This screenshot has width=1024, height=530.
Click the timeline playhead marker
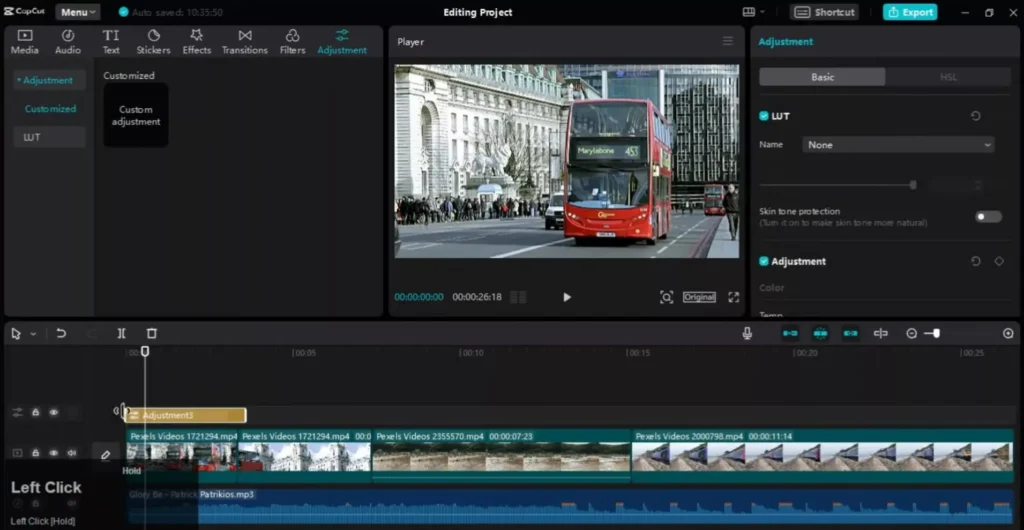point(145,351)
